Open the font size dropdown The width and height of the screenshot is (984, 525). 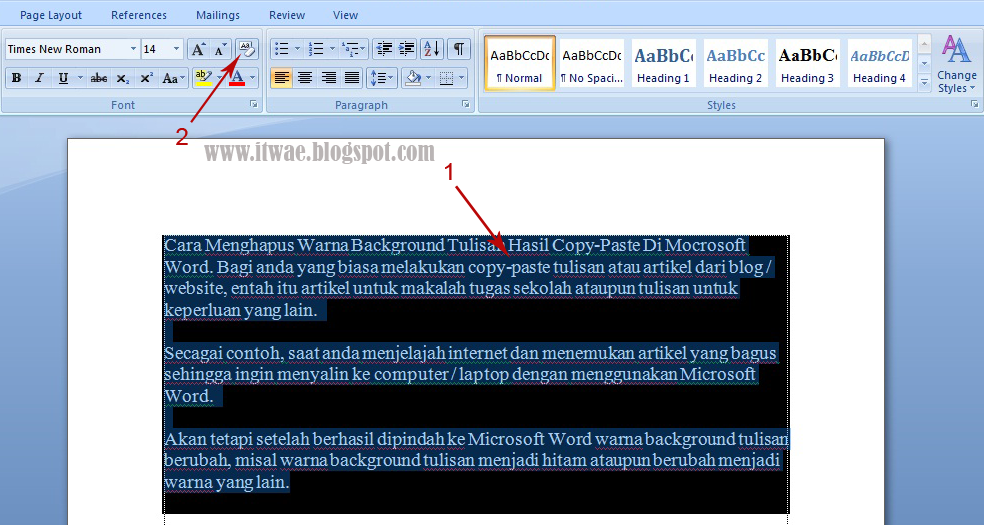pyautogui.click(x=176, y=49)
